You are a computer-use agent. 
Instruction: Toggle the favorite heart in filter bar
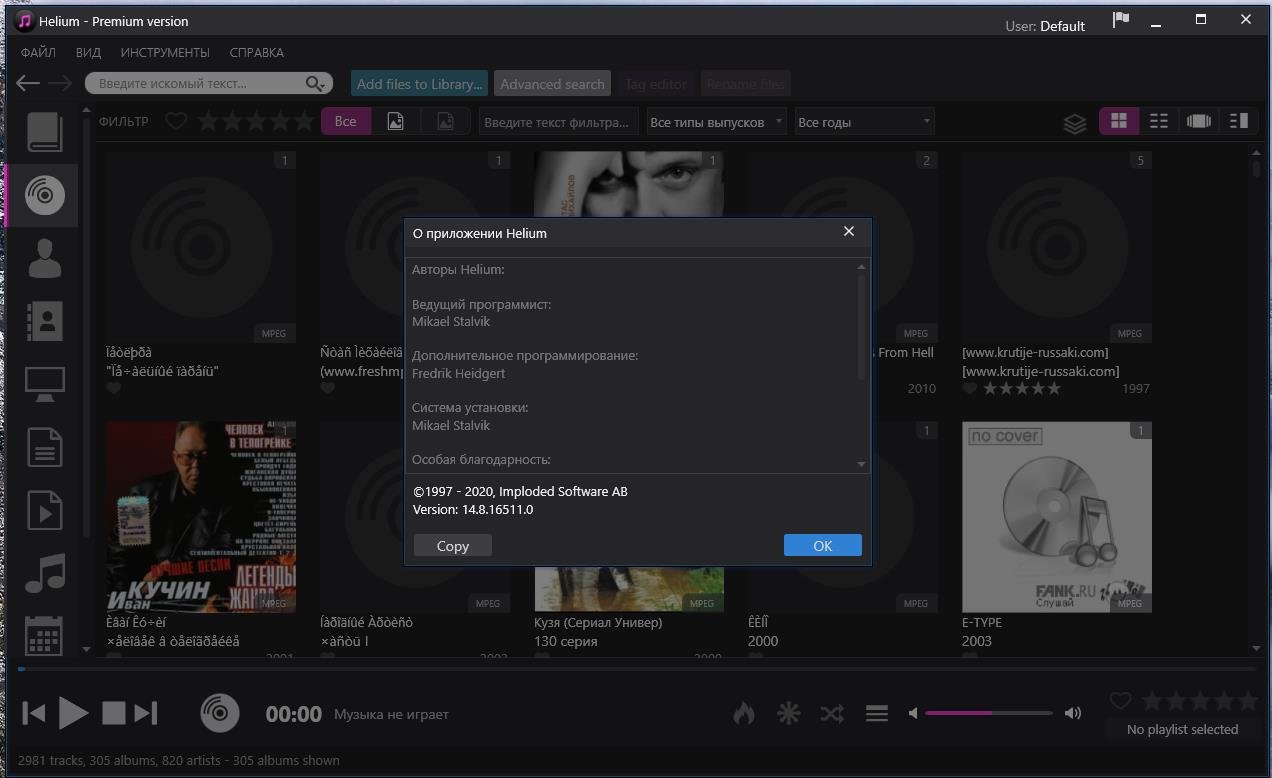(176, 122)
